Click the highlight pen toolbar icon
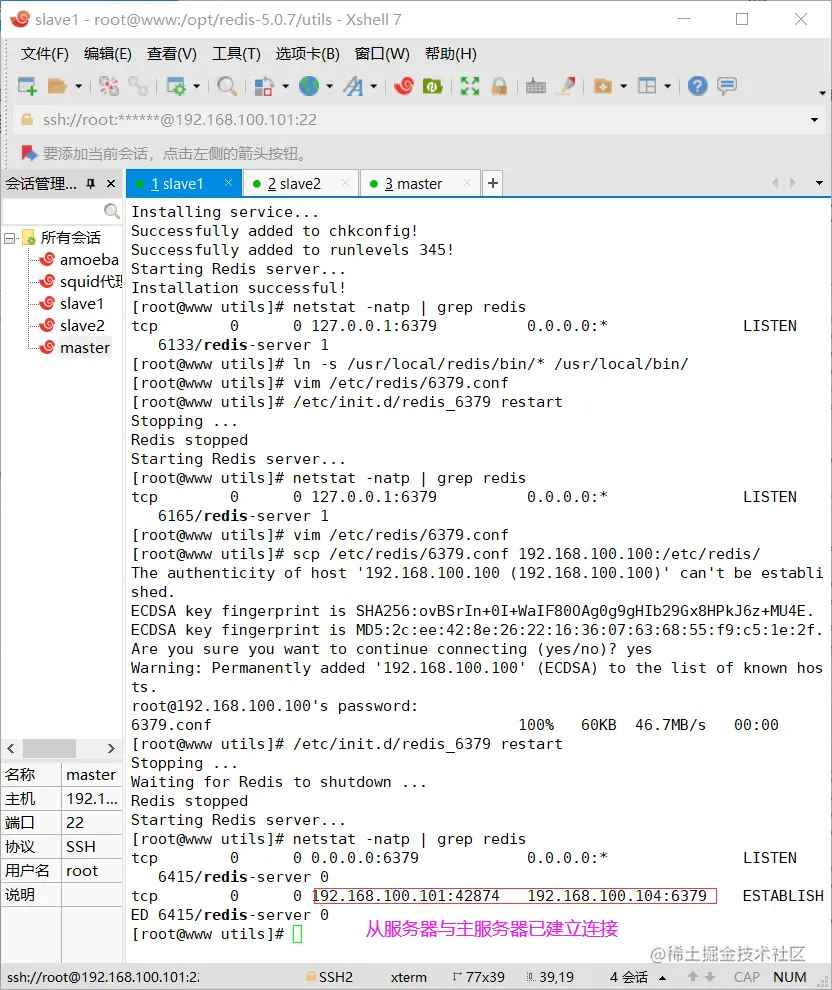832x990 pixels. [566, 86]
